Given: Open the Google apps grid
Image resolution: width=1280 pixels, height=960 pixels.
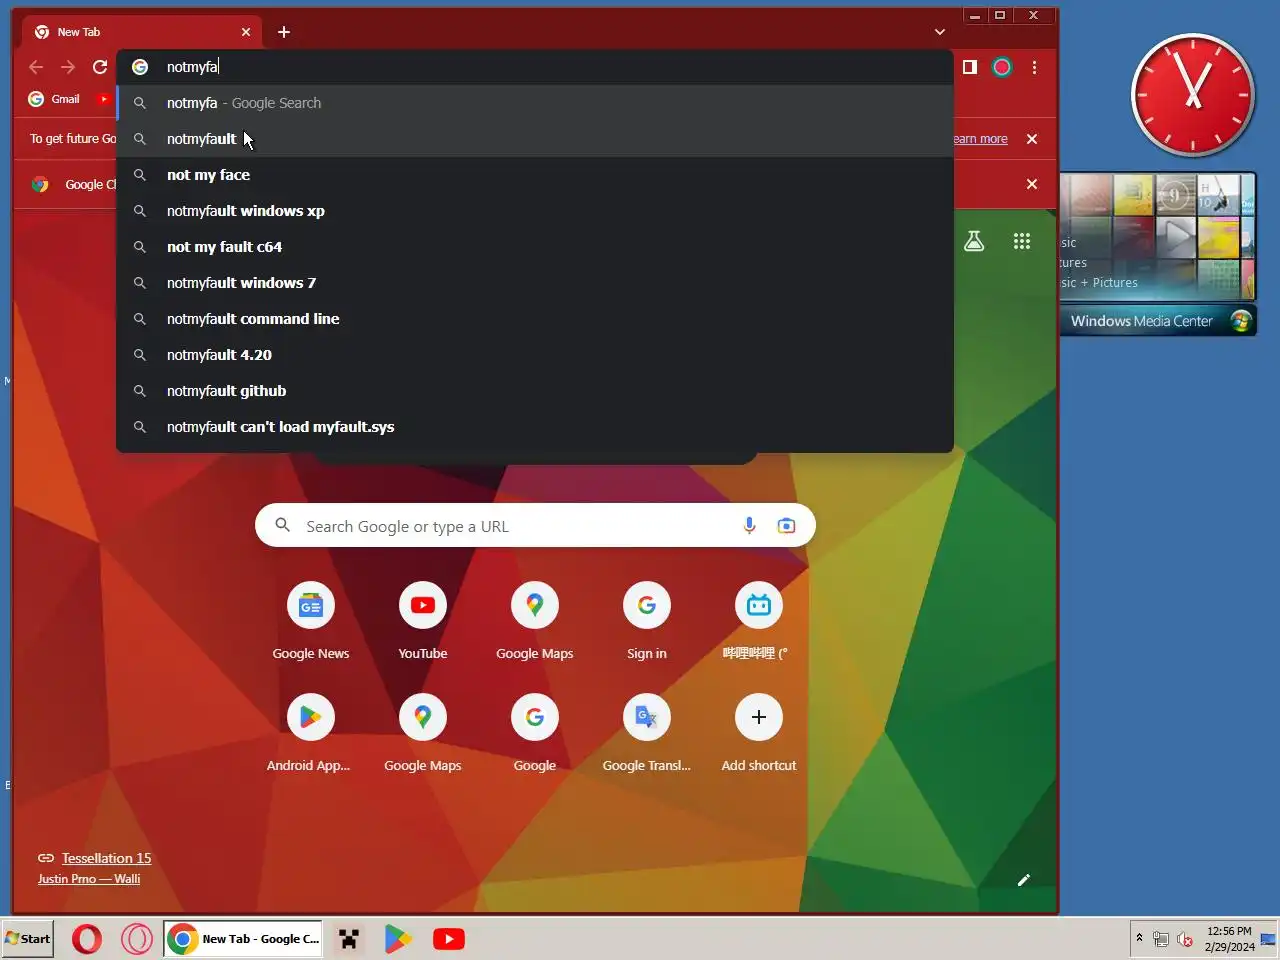Looking at the screenshot, I should (1022, 241).
